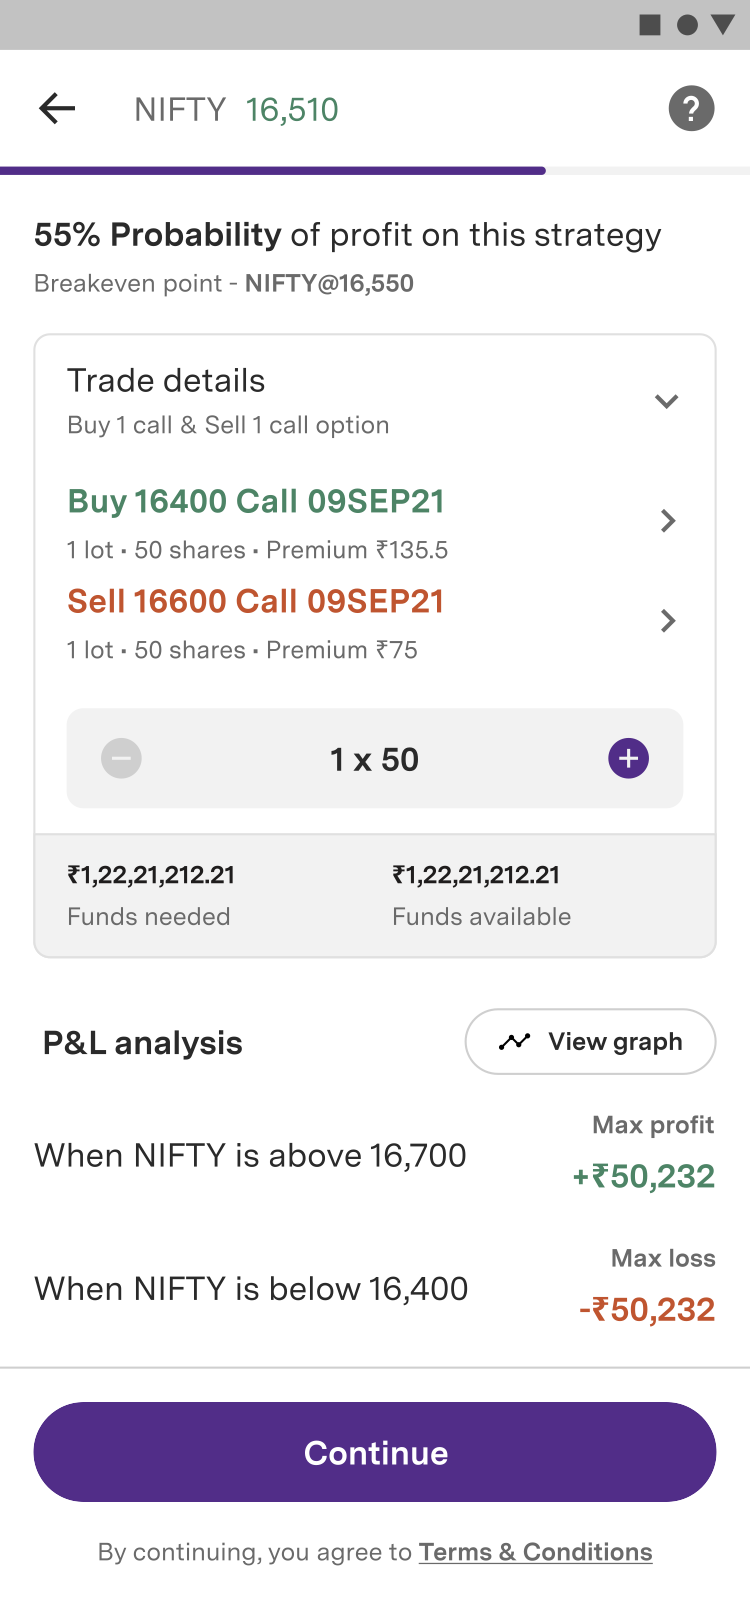The width and height of the screenshot is (750, 1602).
Task: Decrease lot quantity with minus icon
Action: pos(121,759)
